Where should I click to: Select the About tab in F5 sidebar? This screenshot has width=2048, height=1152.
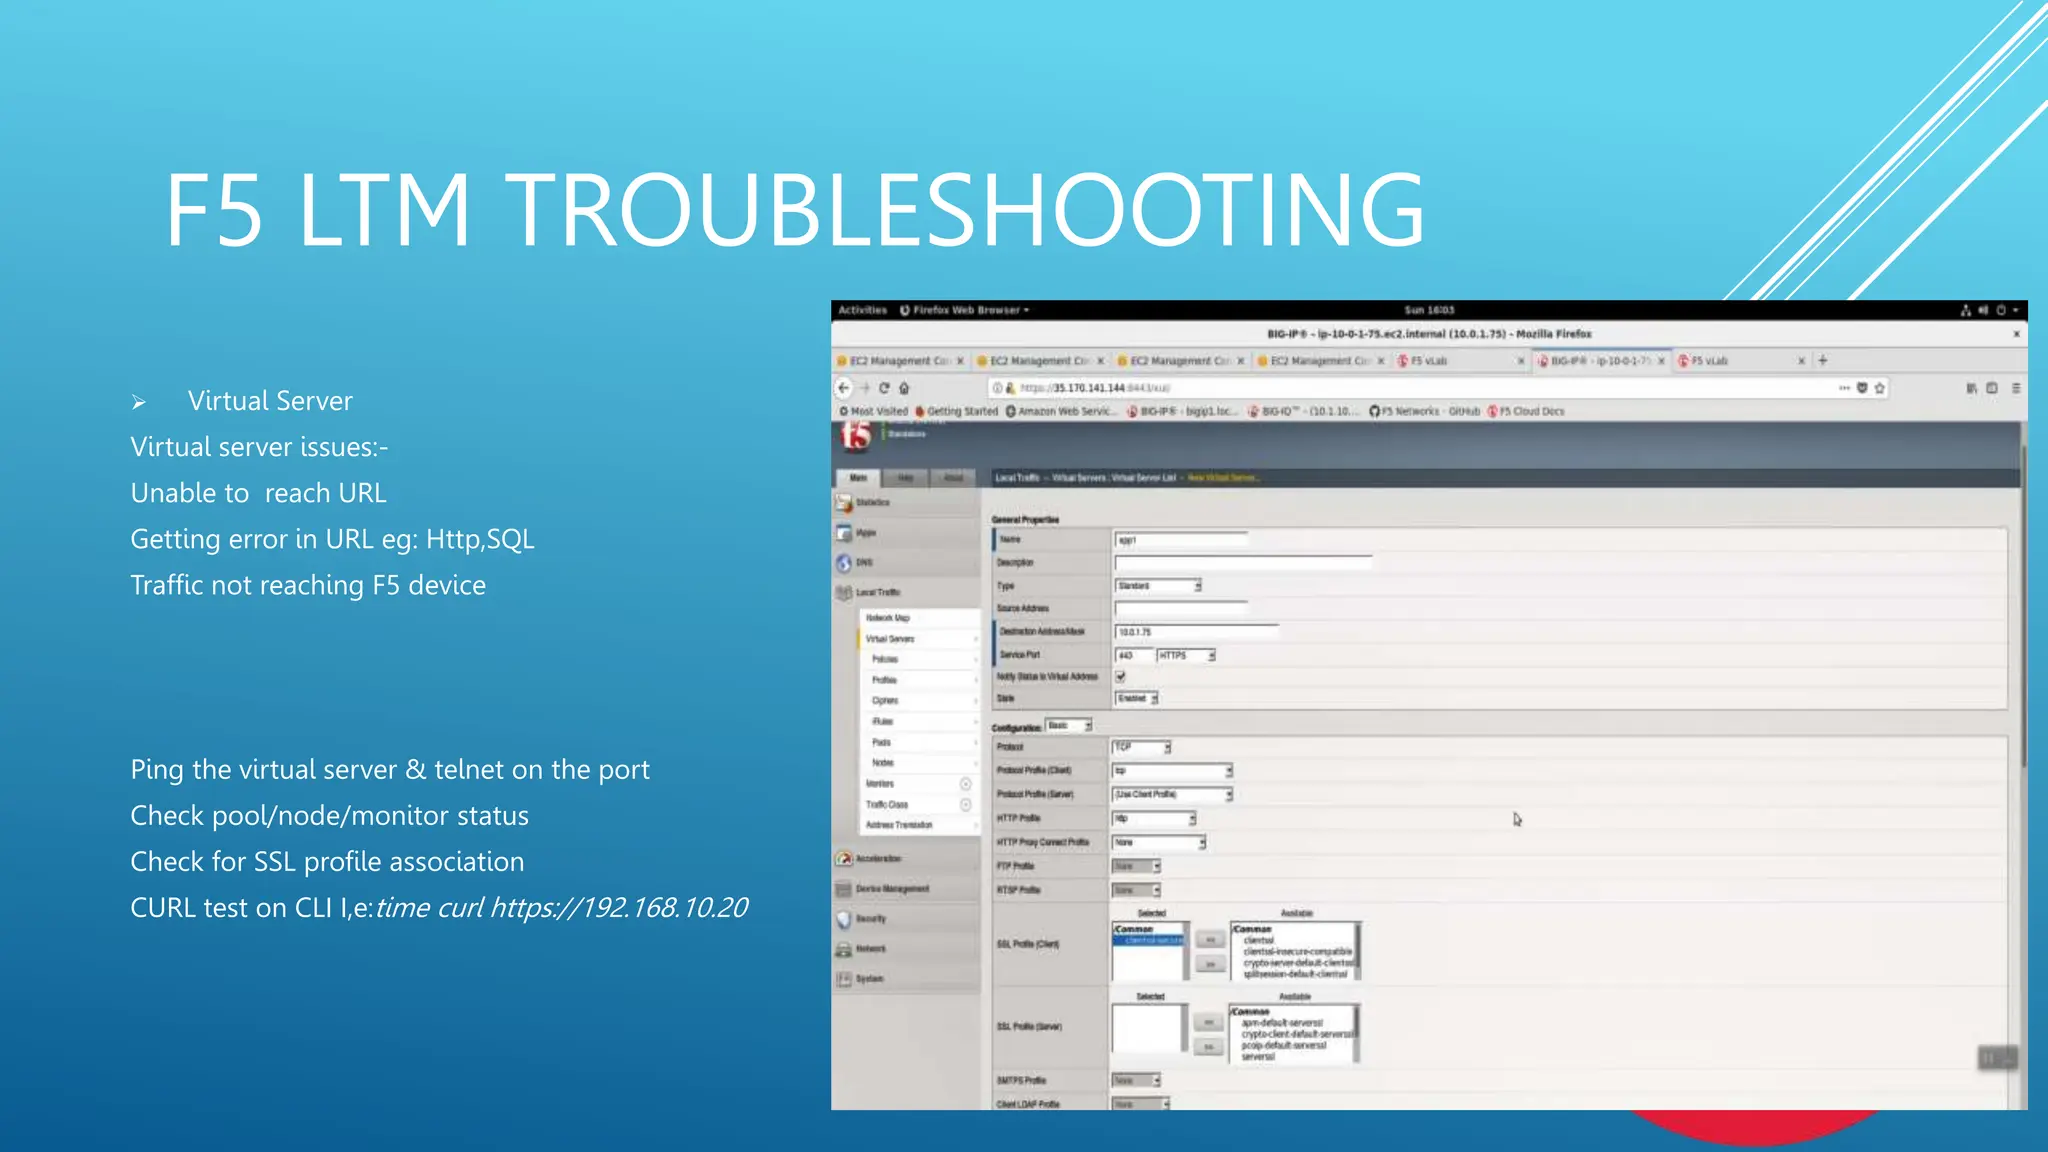click(954, 478)
